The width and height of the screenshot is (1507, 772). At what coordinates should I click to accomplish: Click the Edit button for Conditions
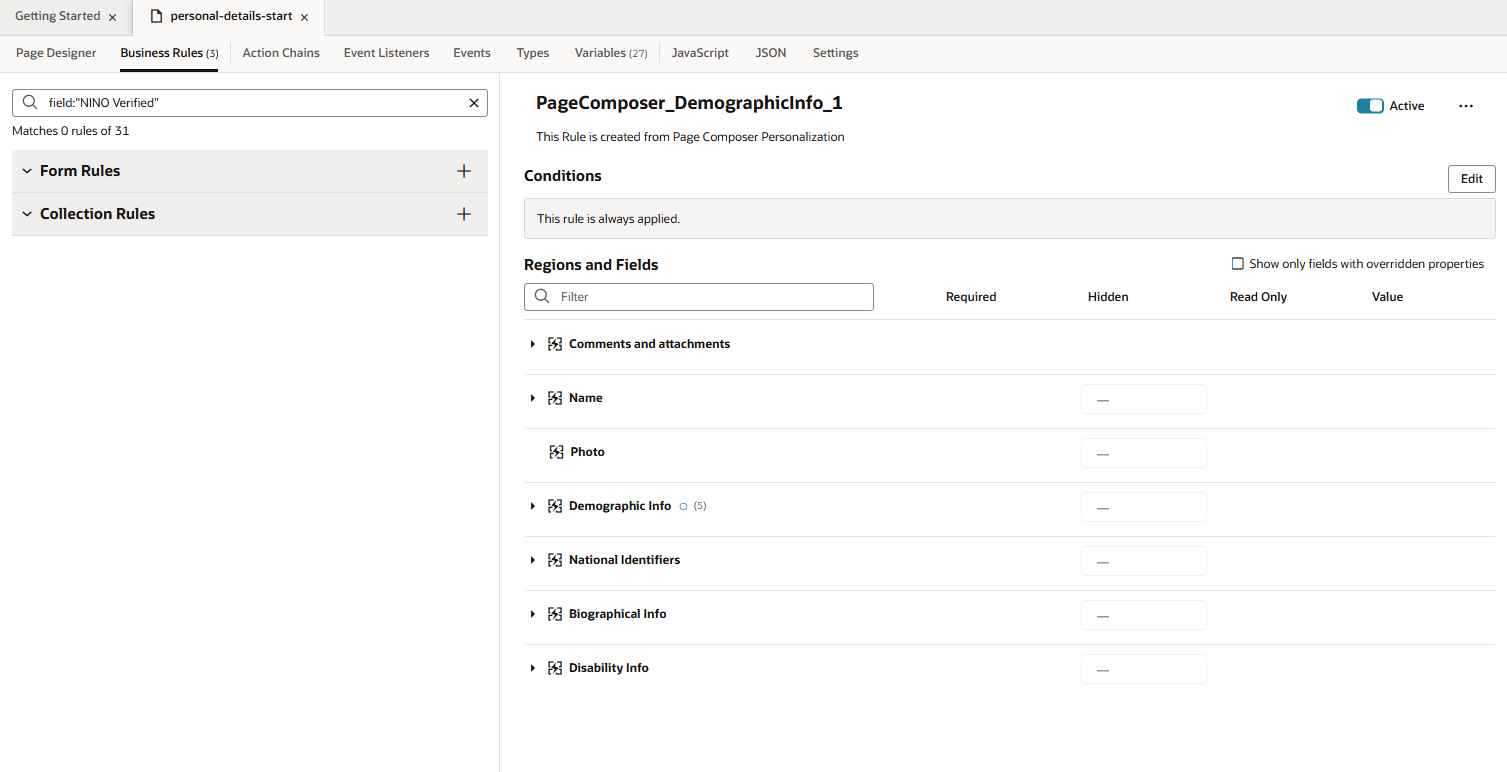pos(1471,178)
